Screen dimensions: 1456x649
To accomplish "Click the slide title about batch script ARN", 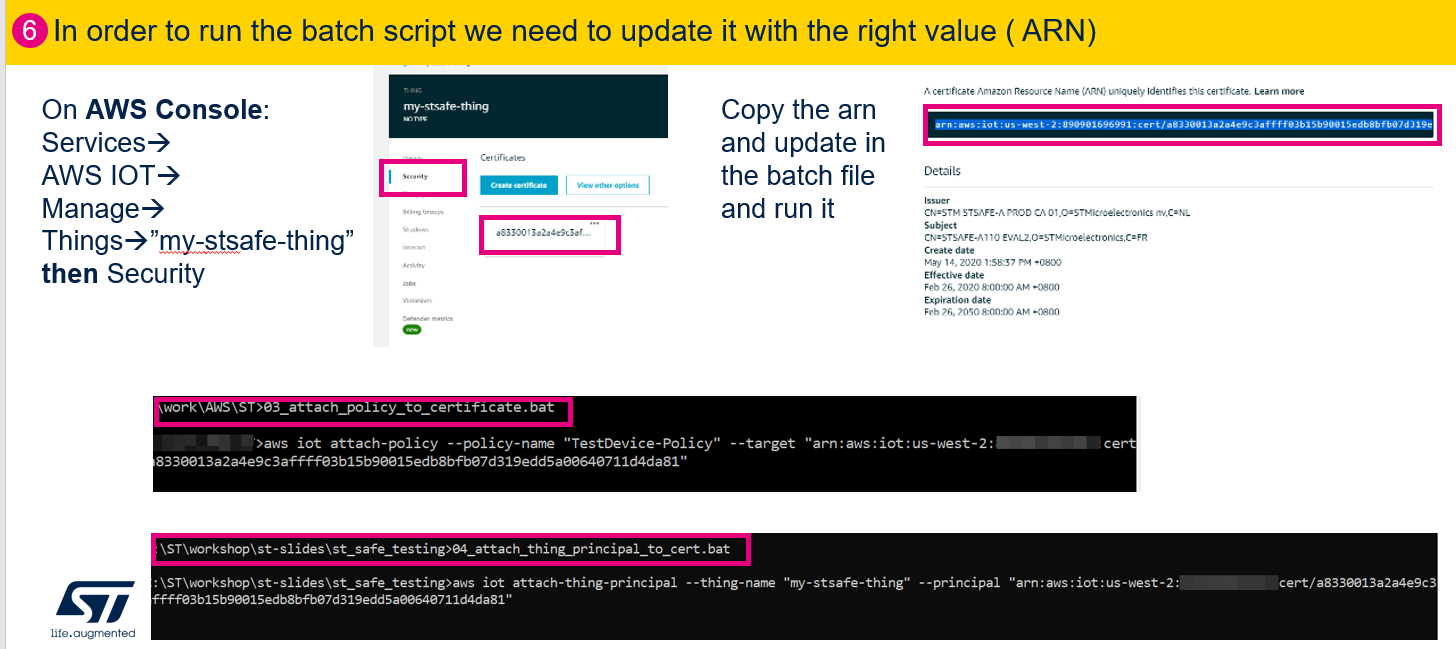I will tap(575, 31).
